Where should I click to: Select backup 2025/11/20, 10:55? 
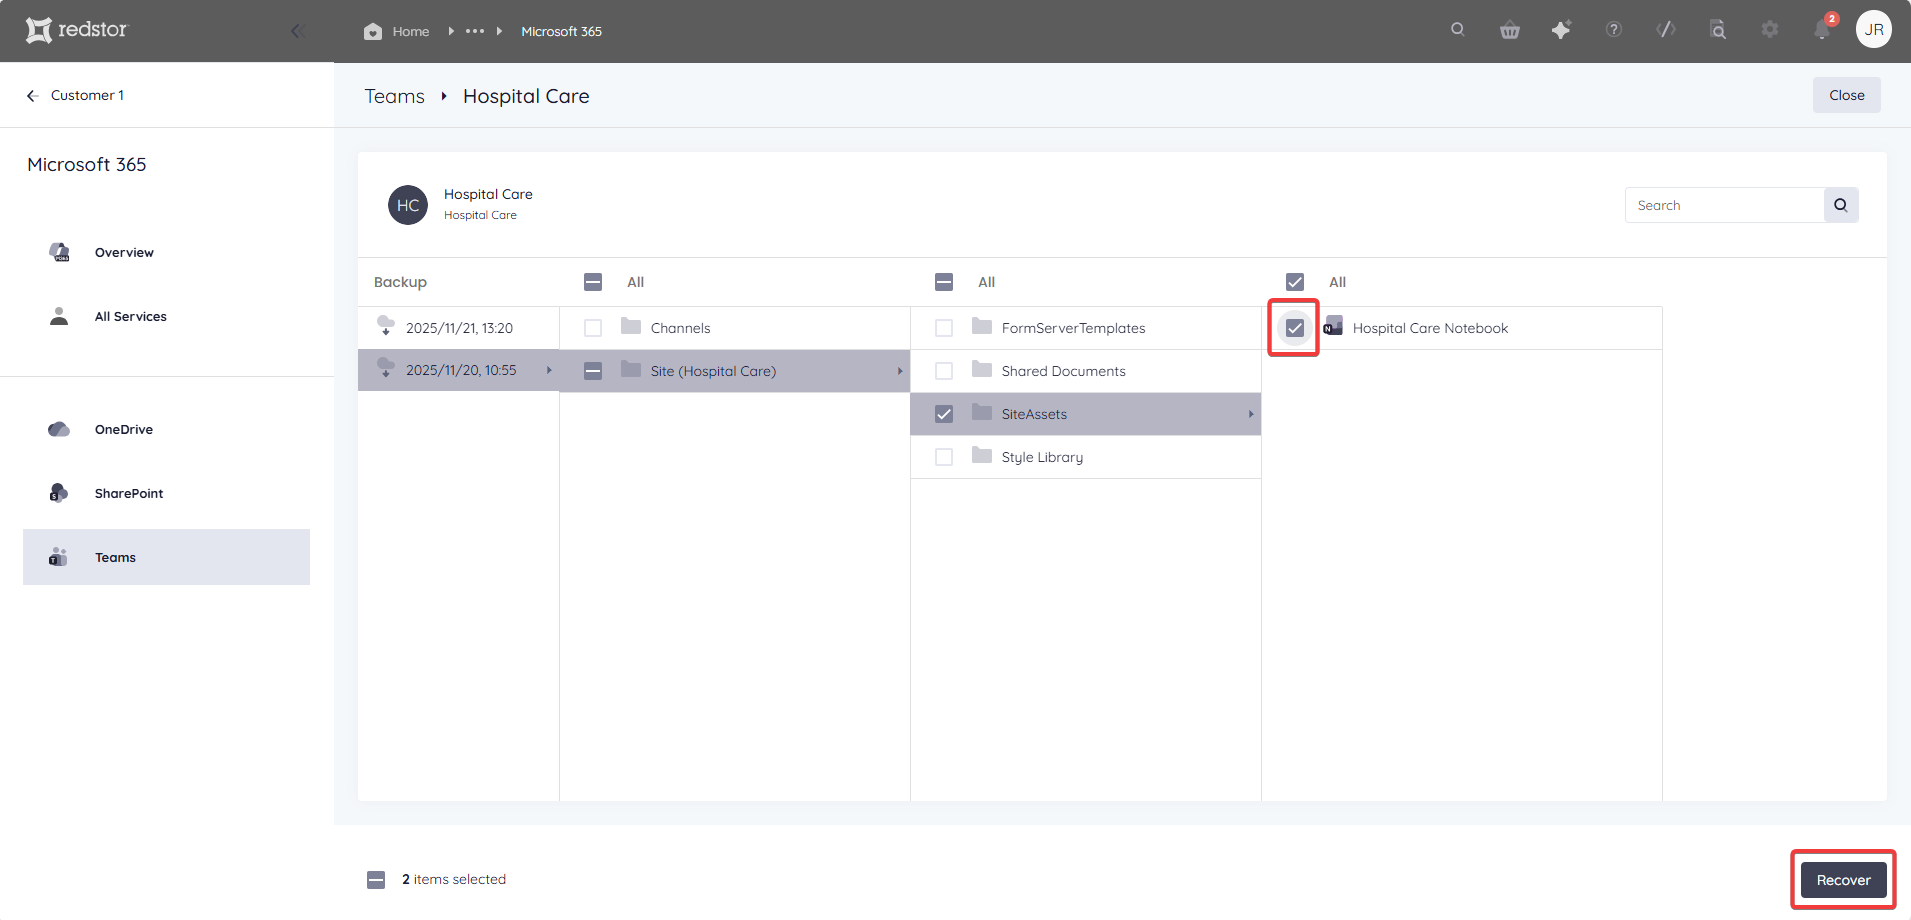point(458,370)
